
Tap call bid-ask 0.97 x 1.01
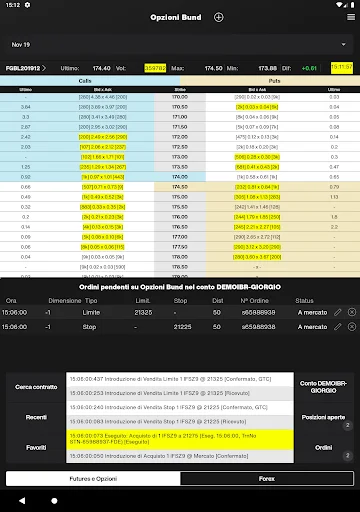coord(103,177)
